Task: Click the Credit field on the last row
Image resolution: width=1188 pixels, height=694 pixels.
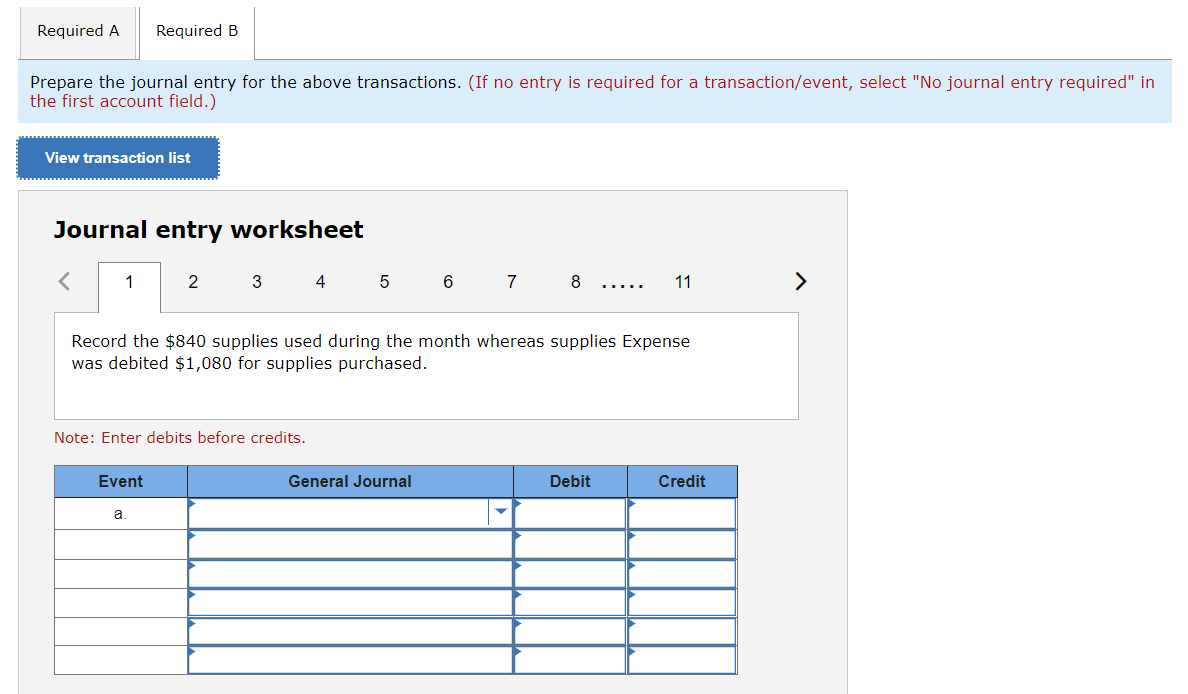Action: (683, 660)
